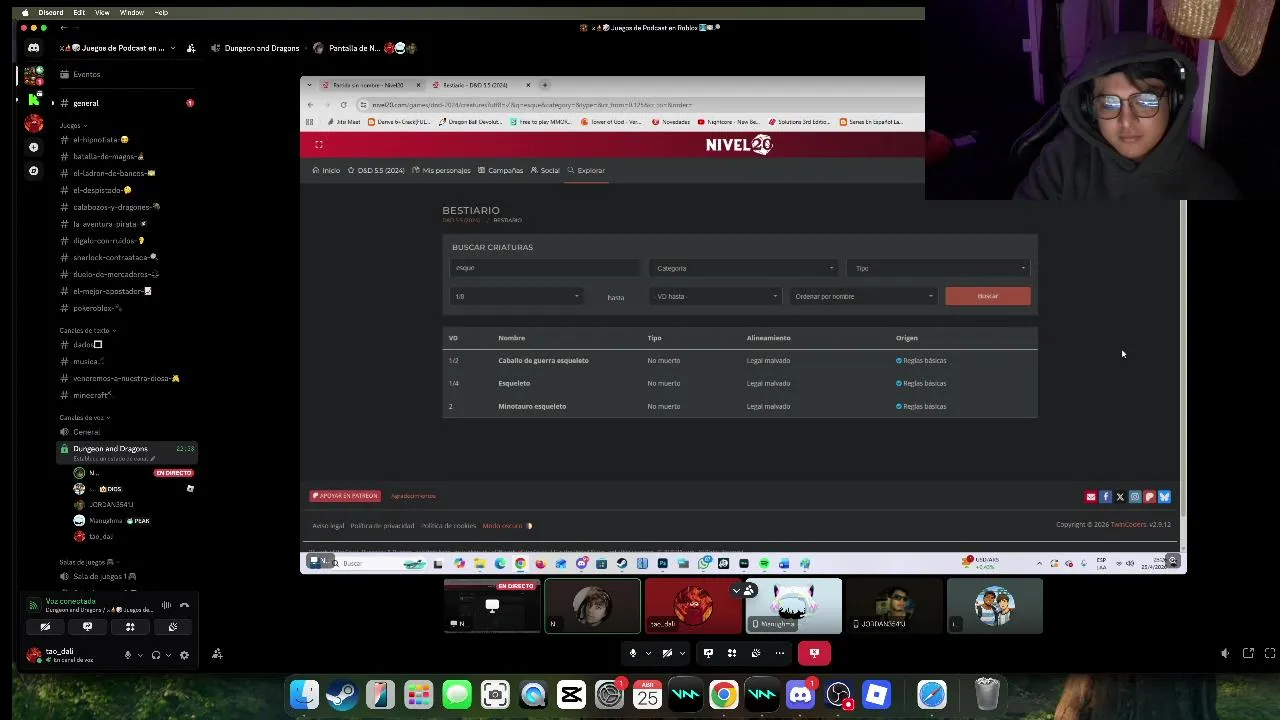The image size is (1280, 720).
Task: Open the Apple menu
Action: coord(25,13)
